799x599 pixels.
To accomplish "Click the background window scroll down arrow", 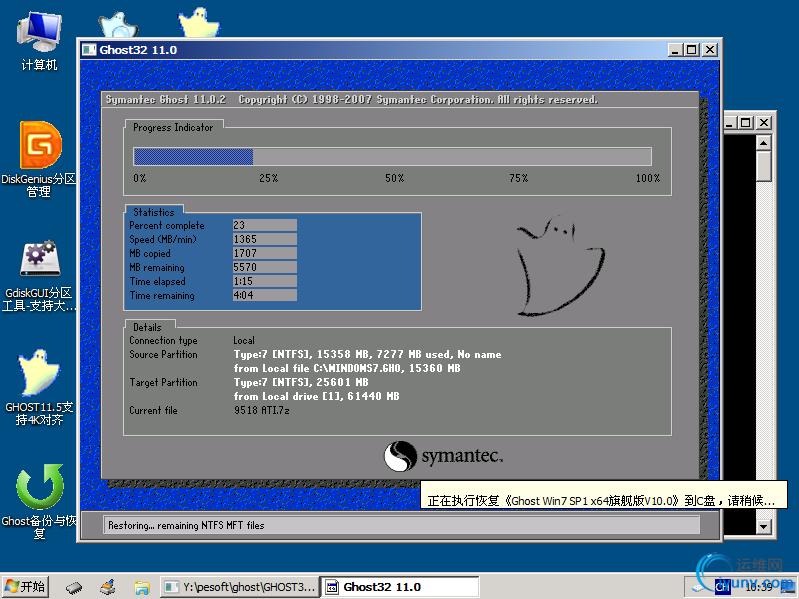I will coord(763,526).
